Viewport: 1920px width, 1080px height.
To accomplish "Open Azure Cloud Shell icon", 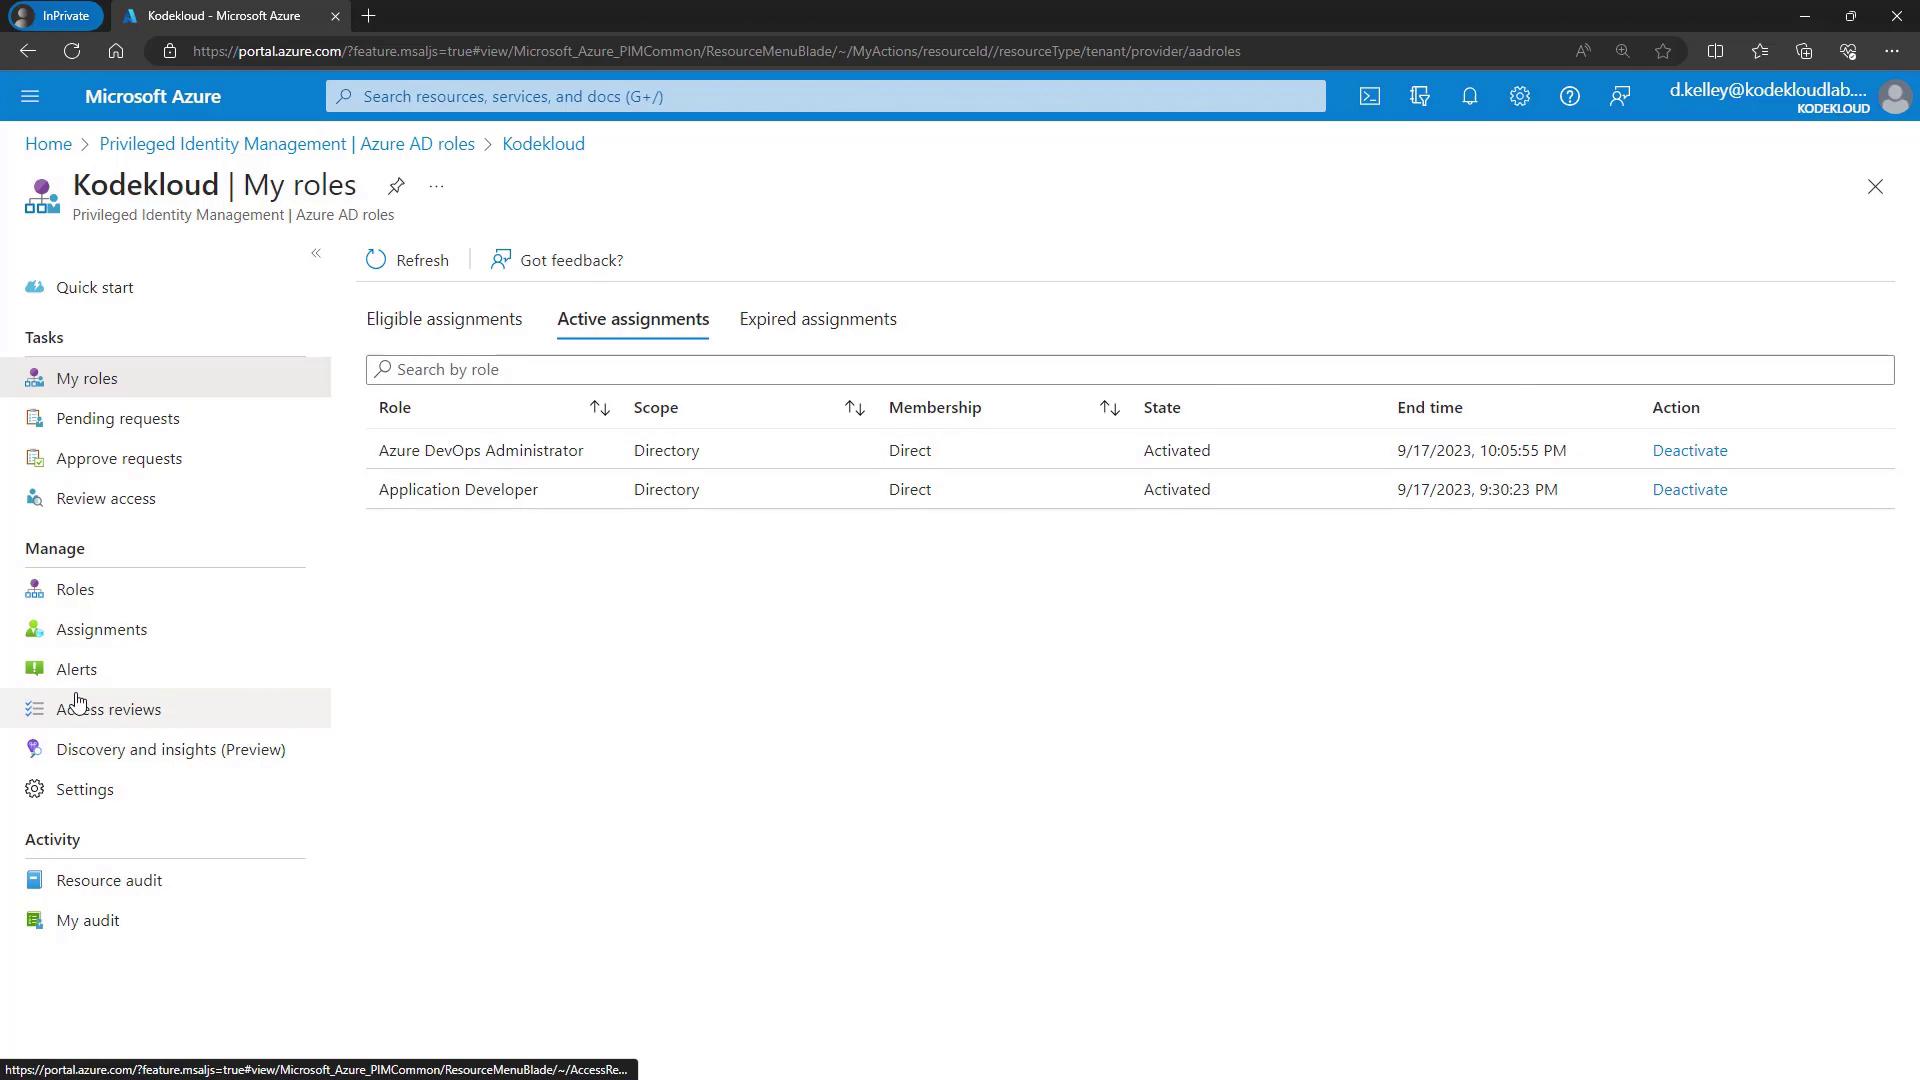I will (x=1369, y=96).
